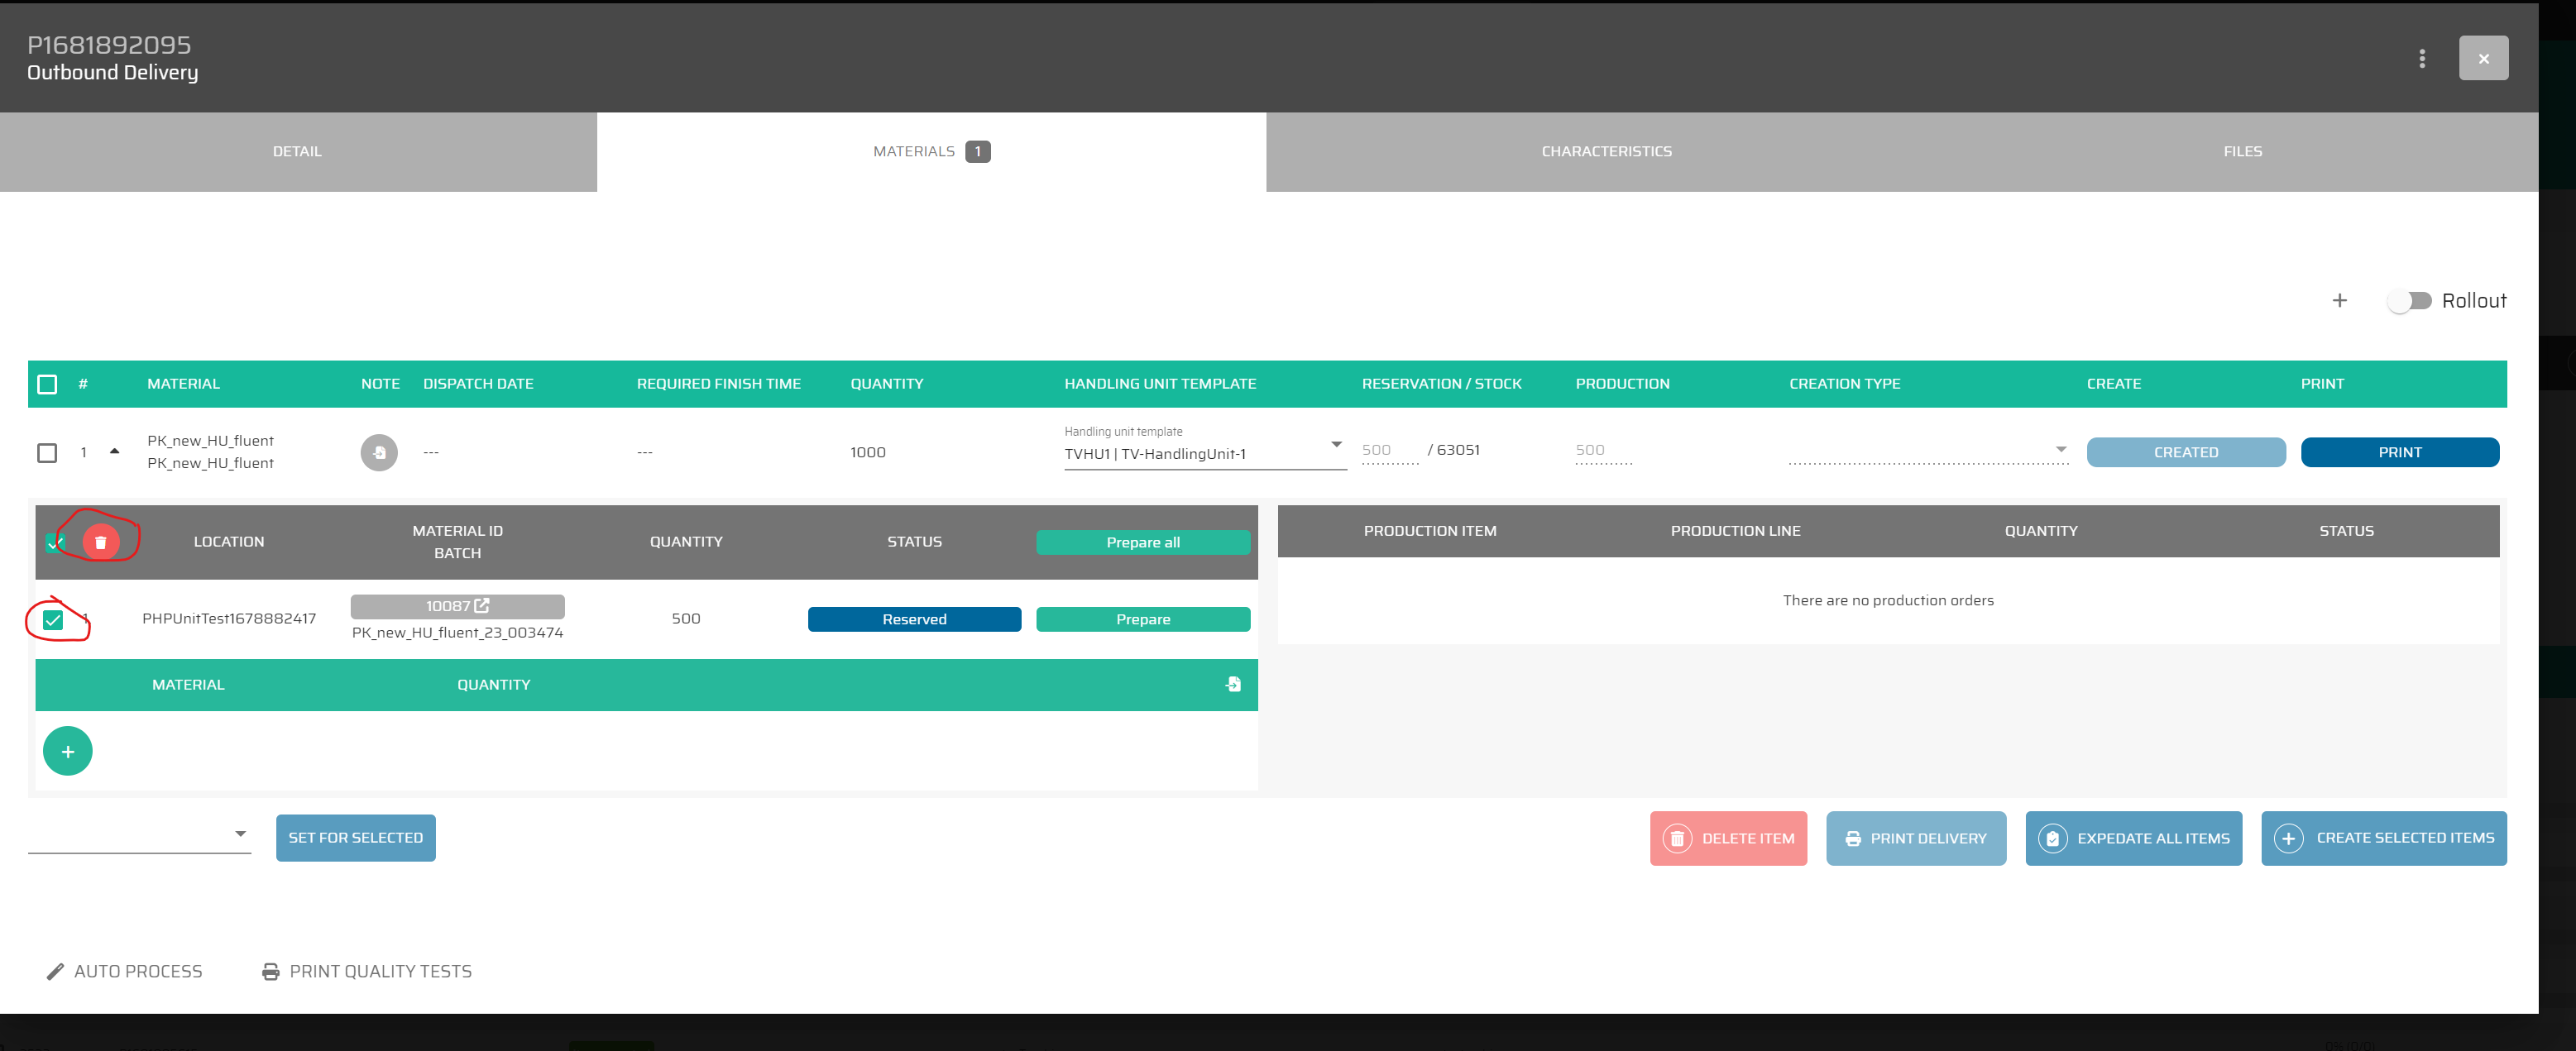Image resolution: width=2576 pixels, height=1051 pixels.
Task: Click the printer icon for Print Quality Tests
Action: (270, 971)
